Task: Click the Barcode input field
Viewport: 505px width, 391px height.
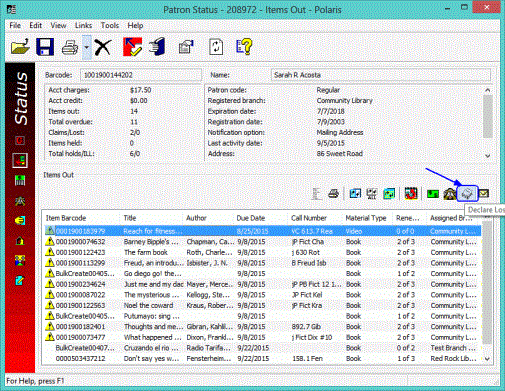Action: click(141, 75)
